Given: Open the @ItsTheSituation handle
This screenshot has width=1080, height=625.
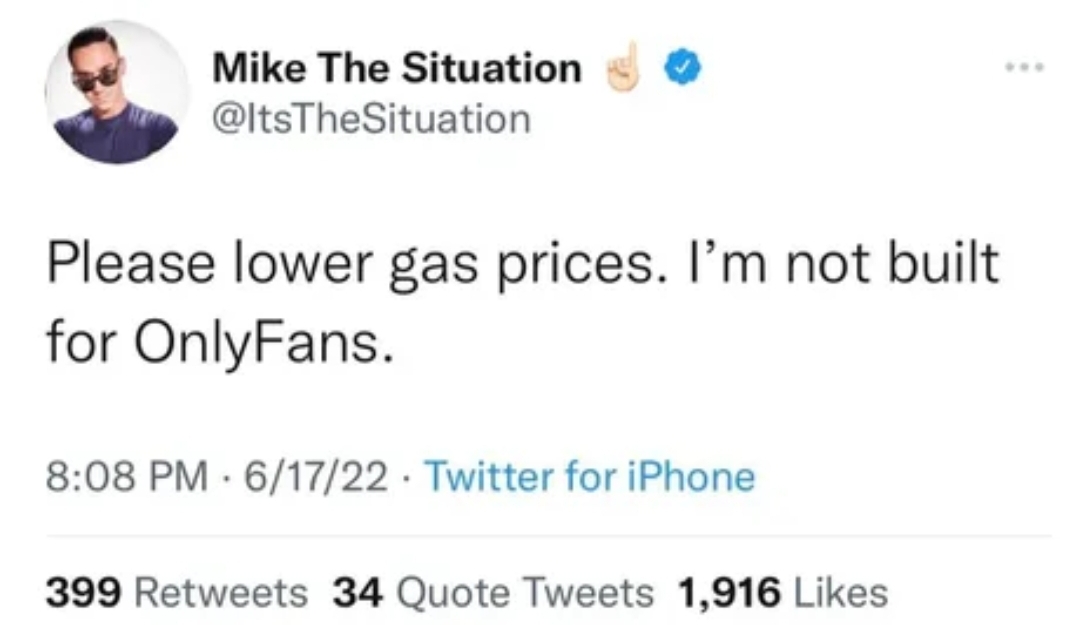Looking at the screenshot, I should [371, 119].
